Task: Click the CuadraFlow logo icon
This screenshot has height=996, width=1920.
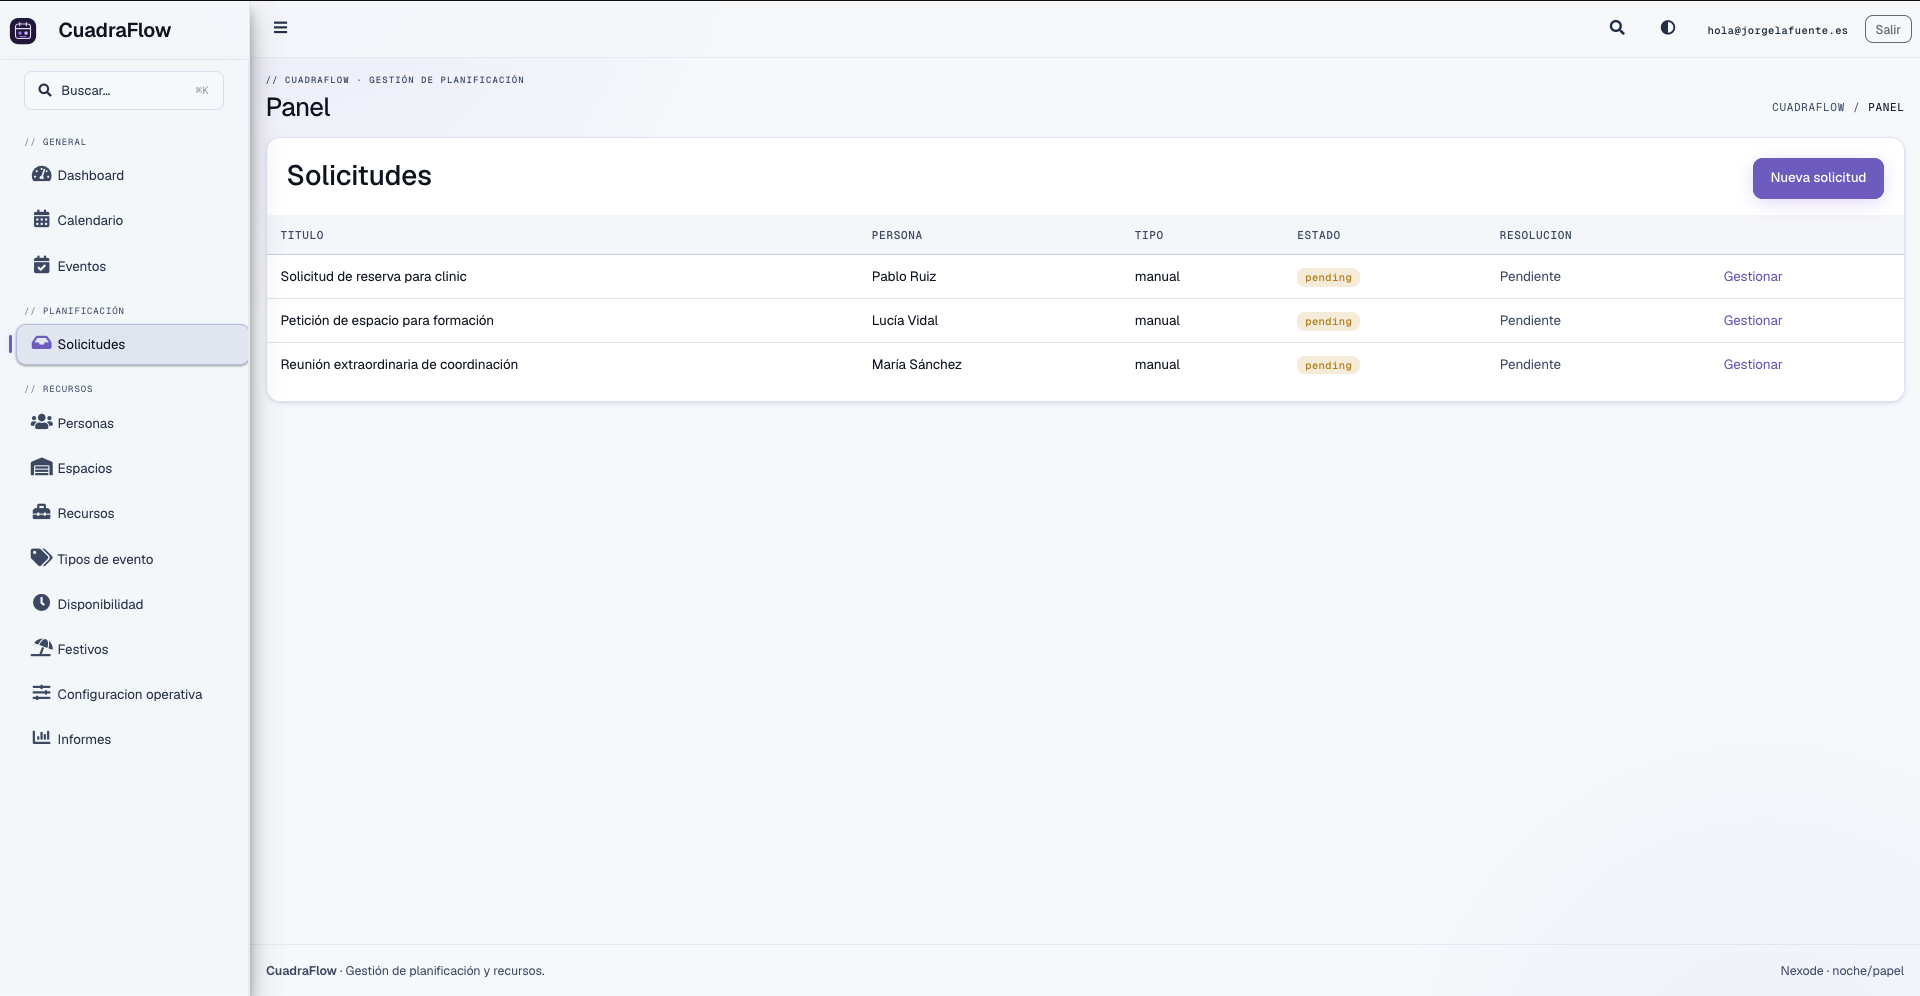Action: [x=23, y=31]
